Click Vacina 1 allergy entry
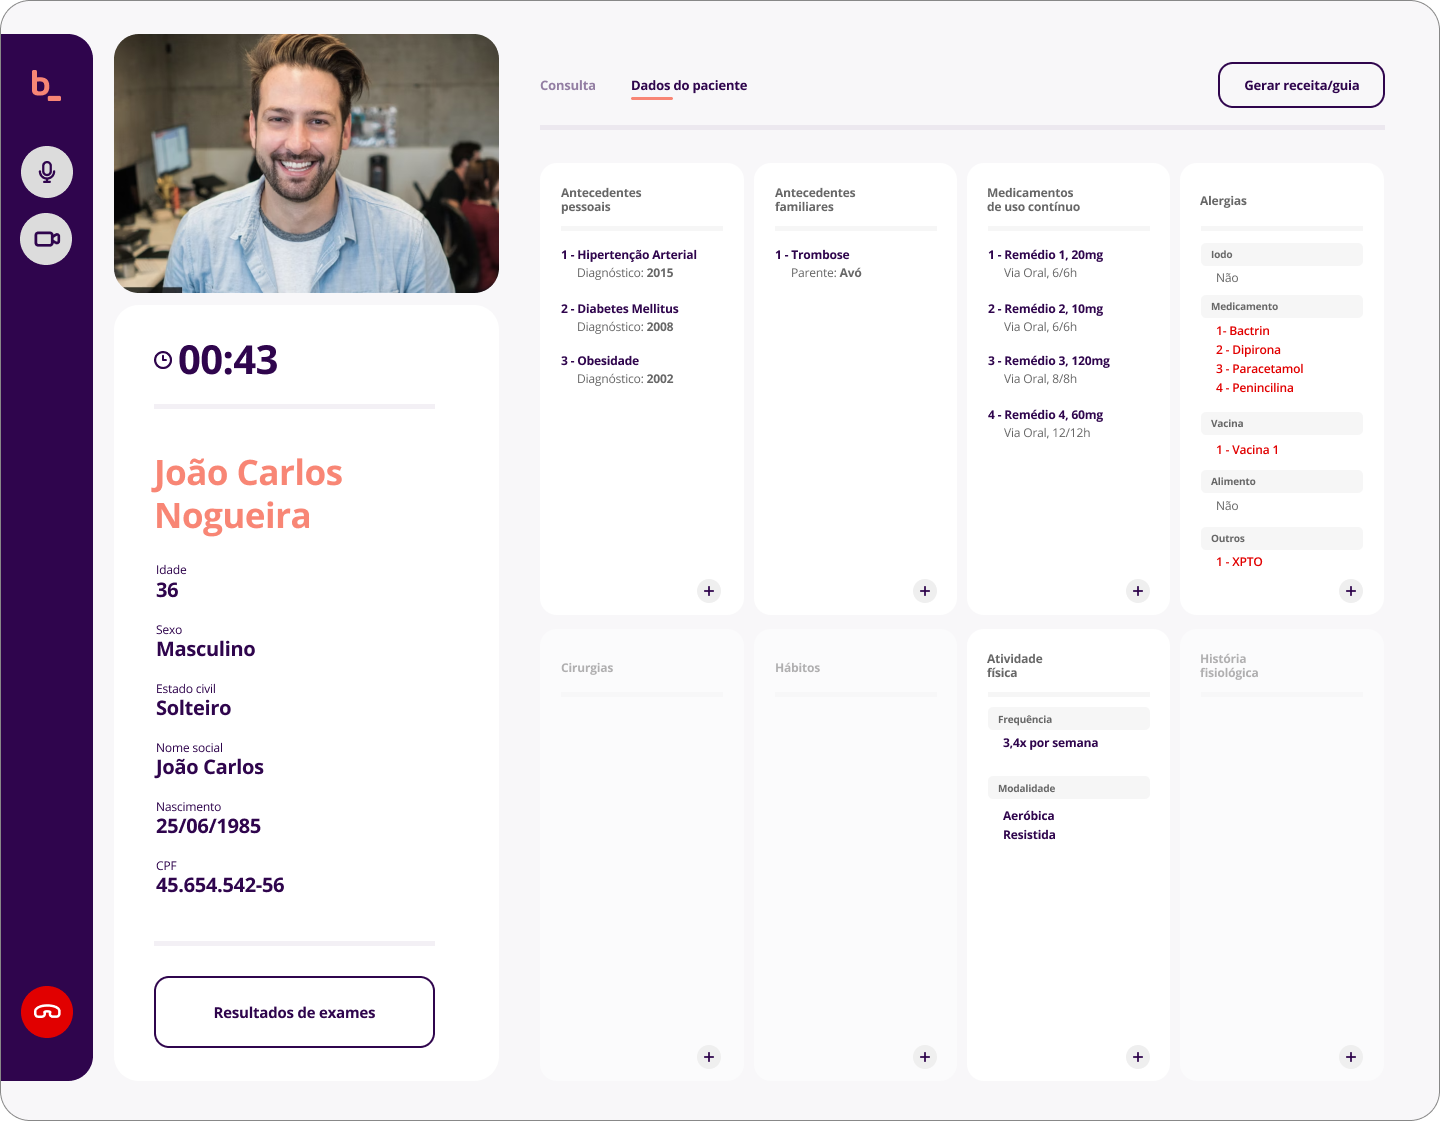 (x=1247, y=450)
